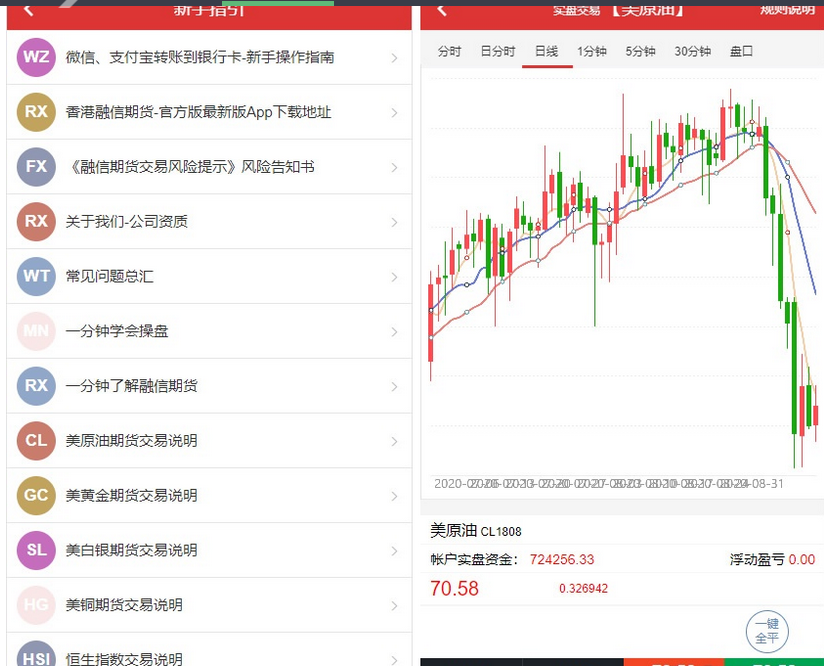Select the GC 美黄金期货 icon
The image size is (824, 666).
point(35,496)
